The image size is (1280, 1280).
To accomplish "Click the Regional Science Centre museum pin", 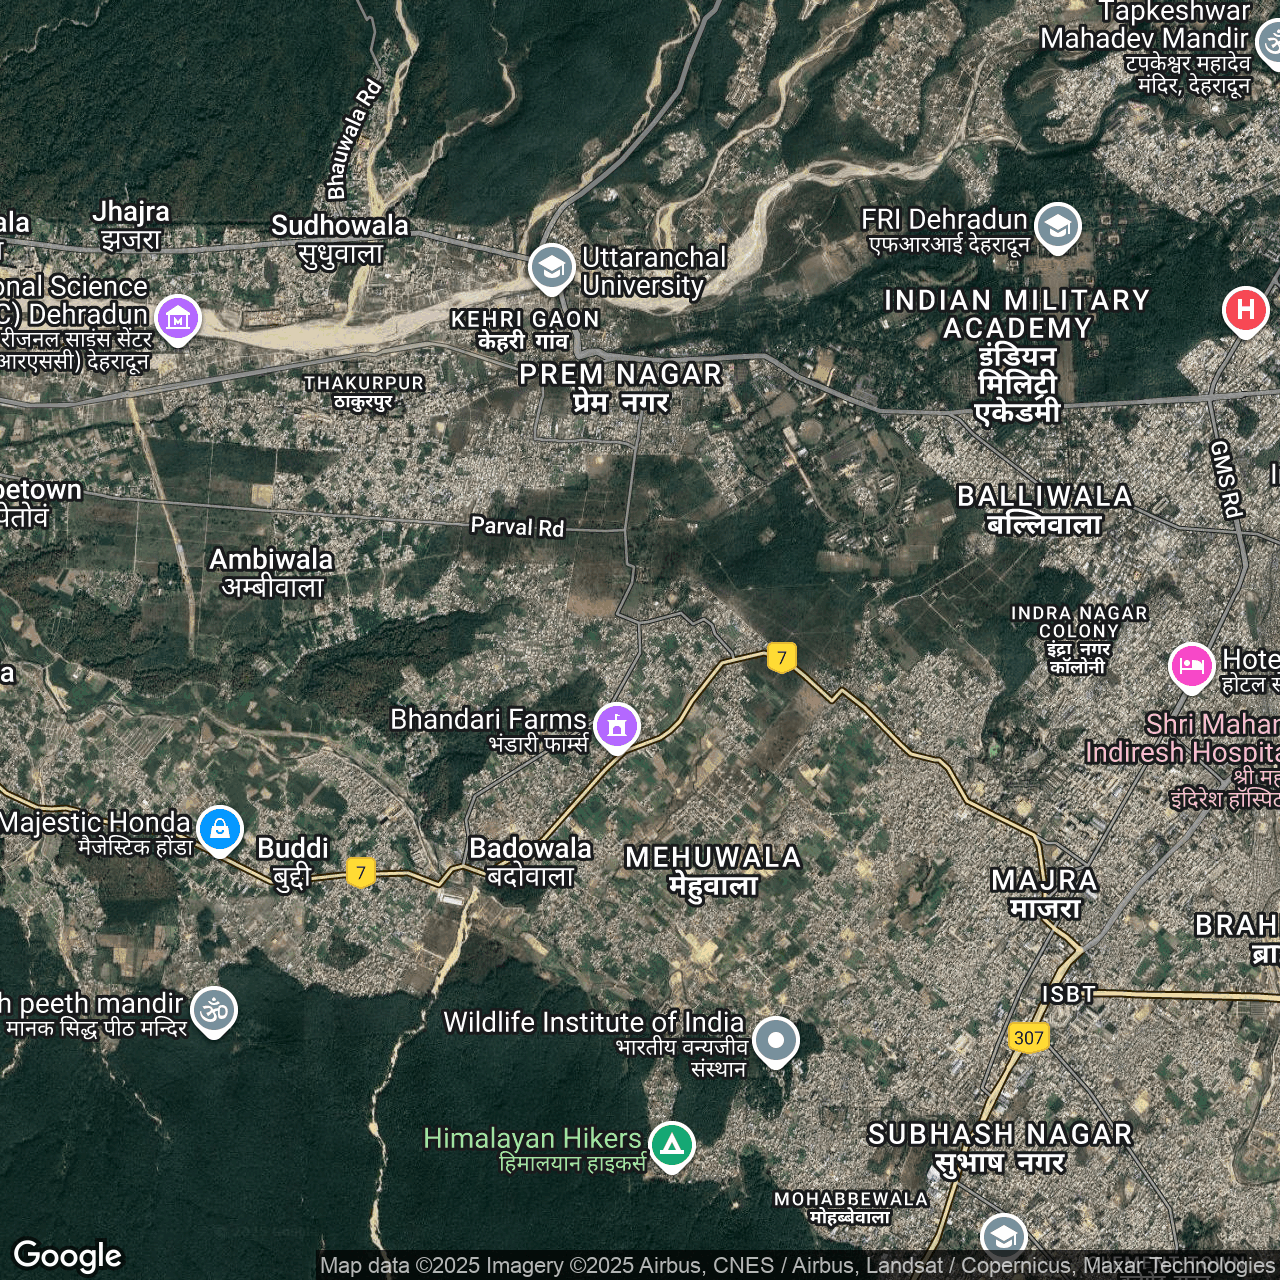I will [x=178, y=319].
